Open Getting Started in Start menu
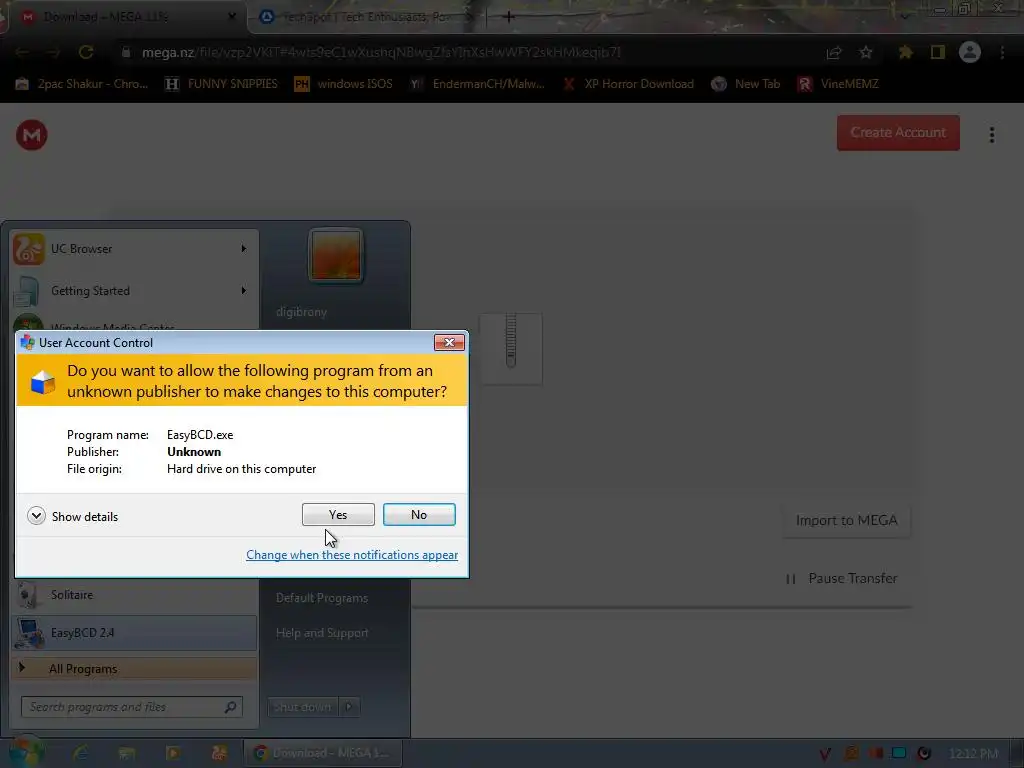Image resolution: width=1024 pixels, height=768 pixels. [134, 291]
